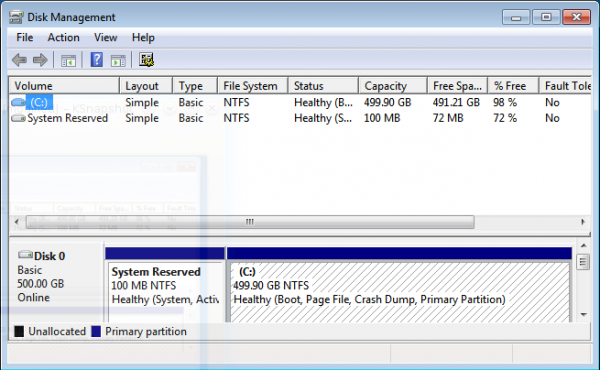This screenshot has width=600, height=370.
Task: Click the Disk 0 drive icon
Action: click(25, 254)
